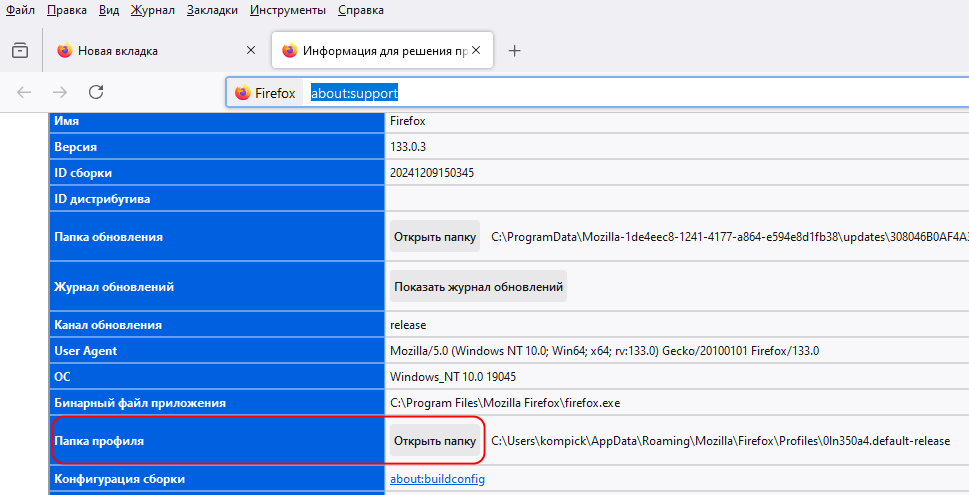Click the Имя row header
969x495 pixels.
217,121
